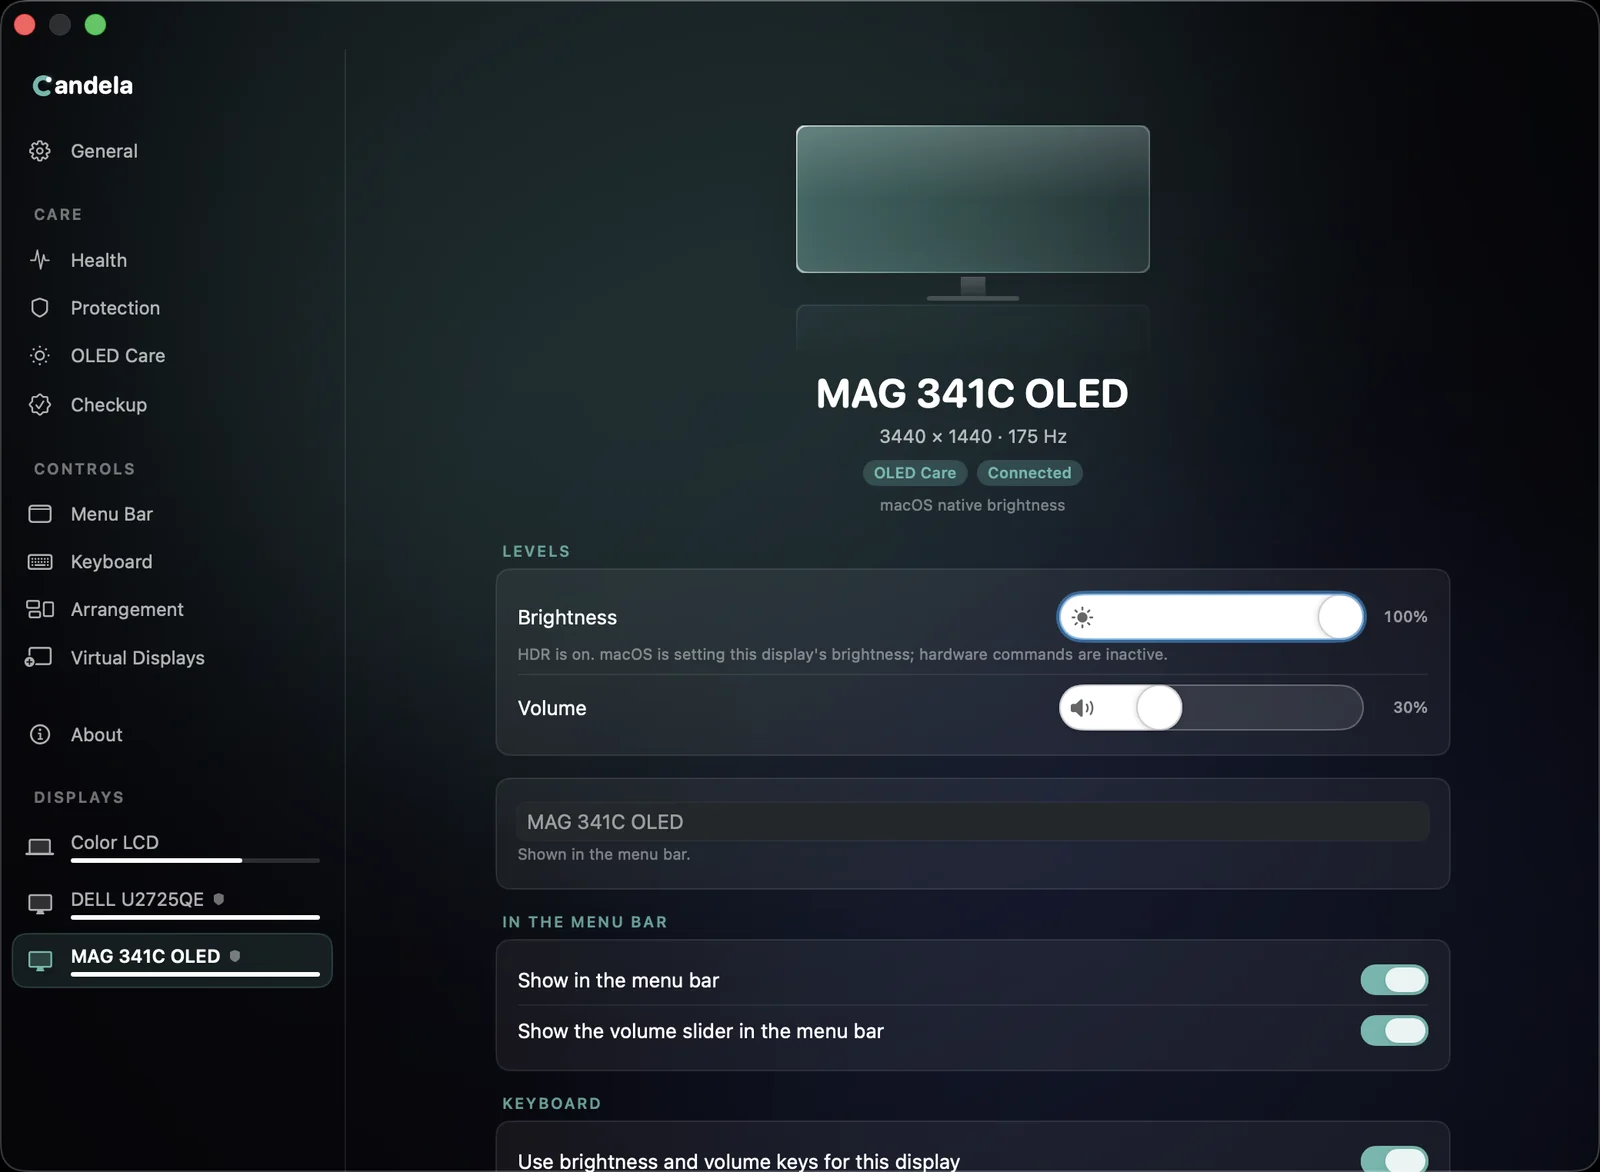The height and width of the screenshot is (1172, 1600).
Task: Click the Candela logo
Action: (83, 86)
